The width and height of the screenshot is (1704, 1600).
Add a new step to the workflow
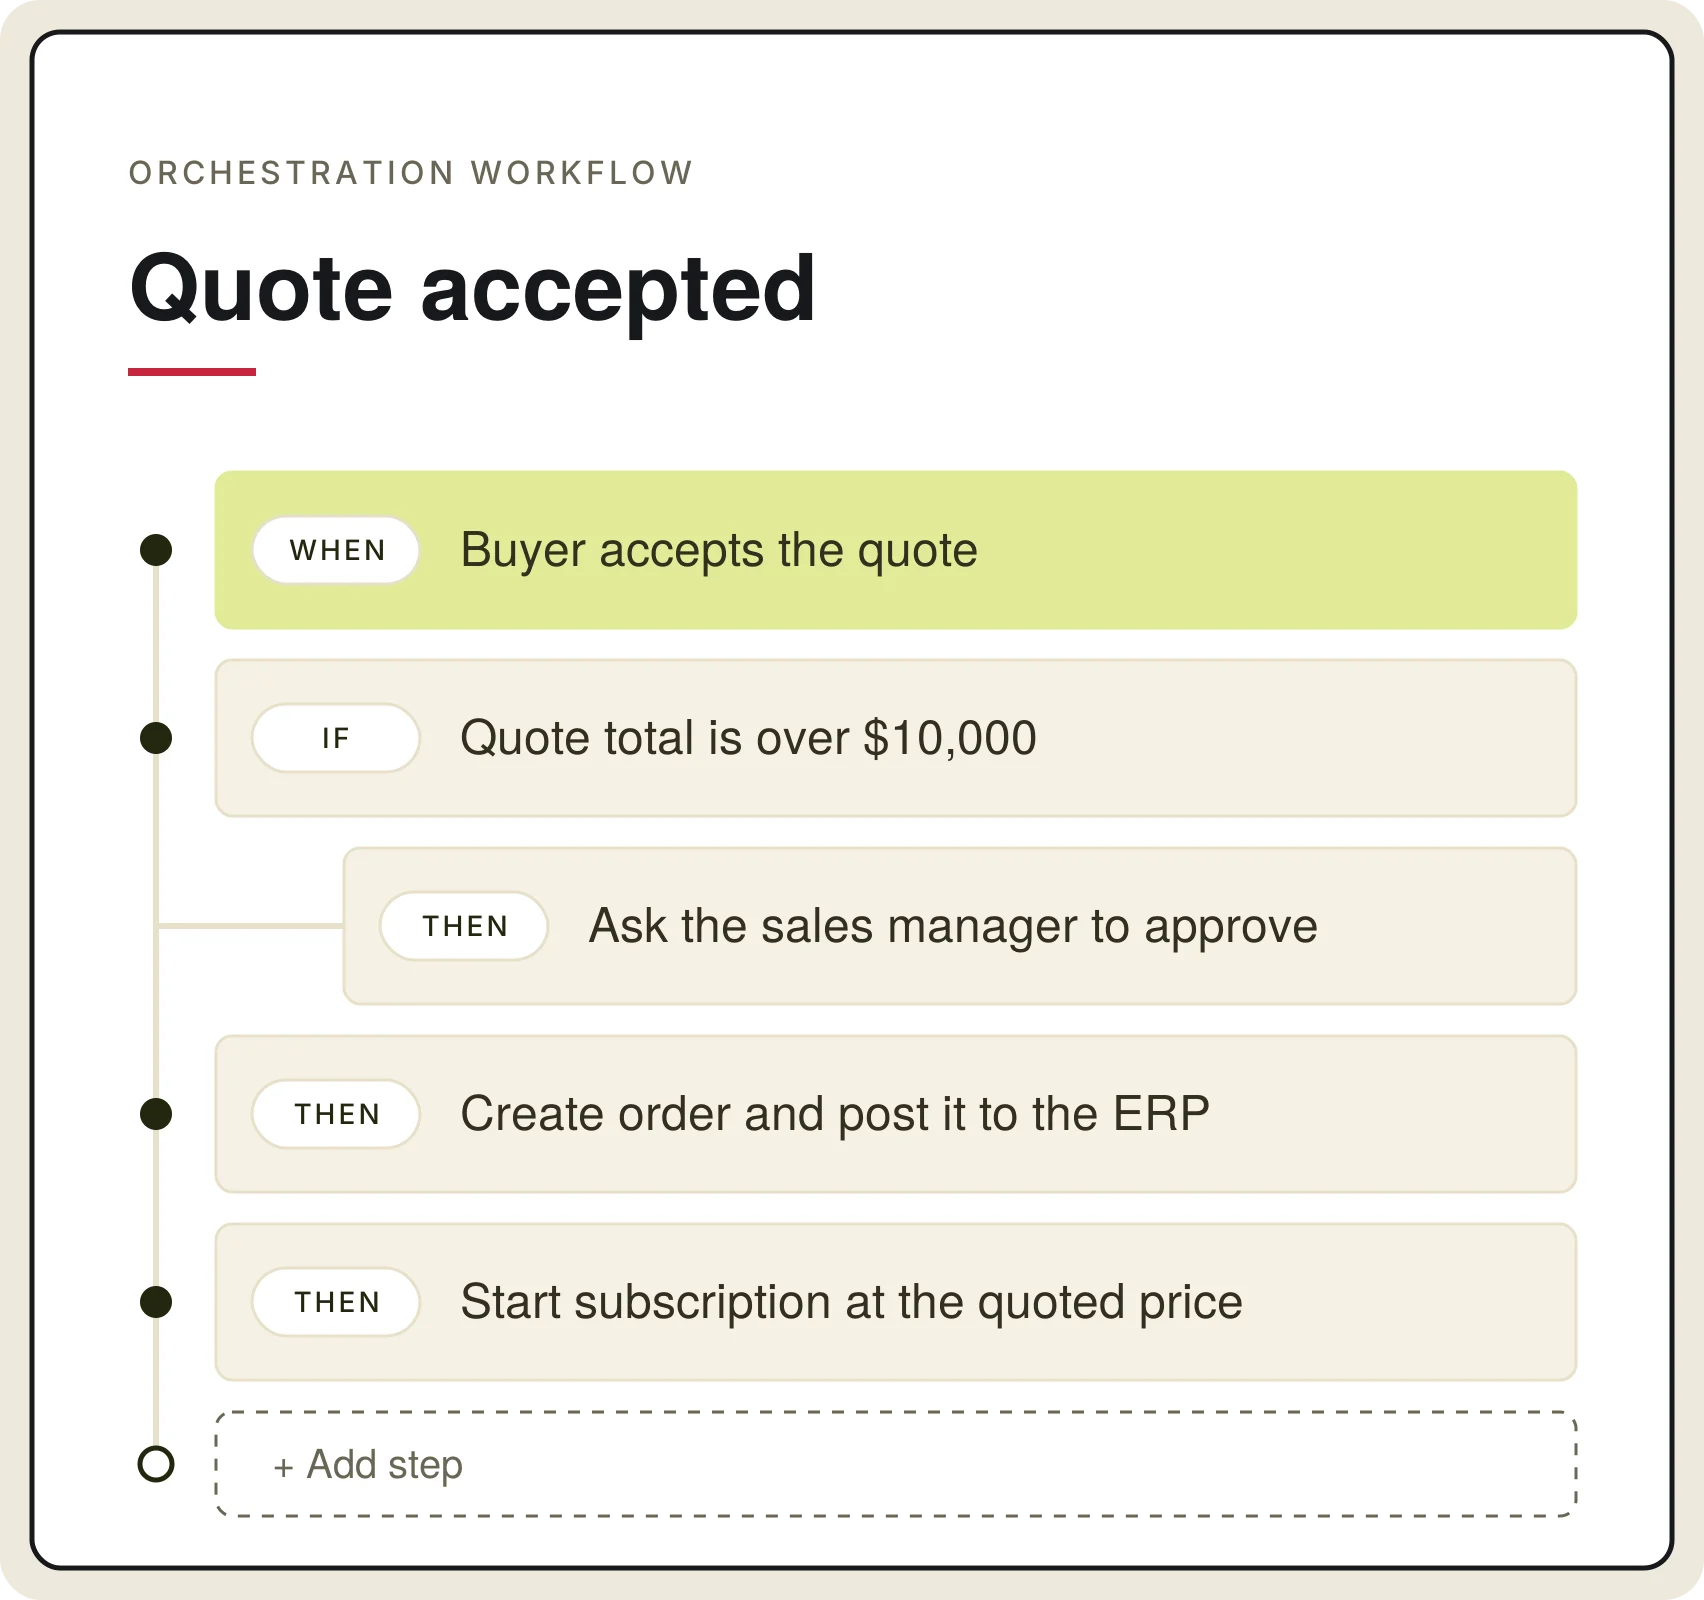pos(896,1464)
